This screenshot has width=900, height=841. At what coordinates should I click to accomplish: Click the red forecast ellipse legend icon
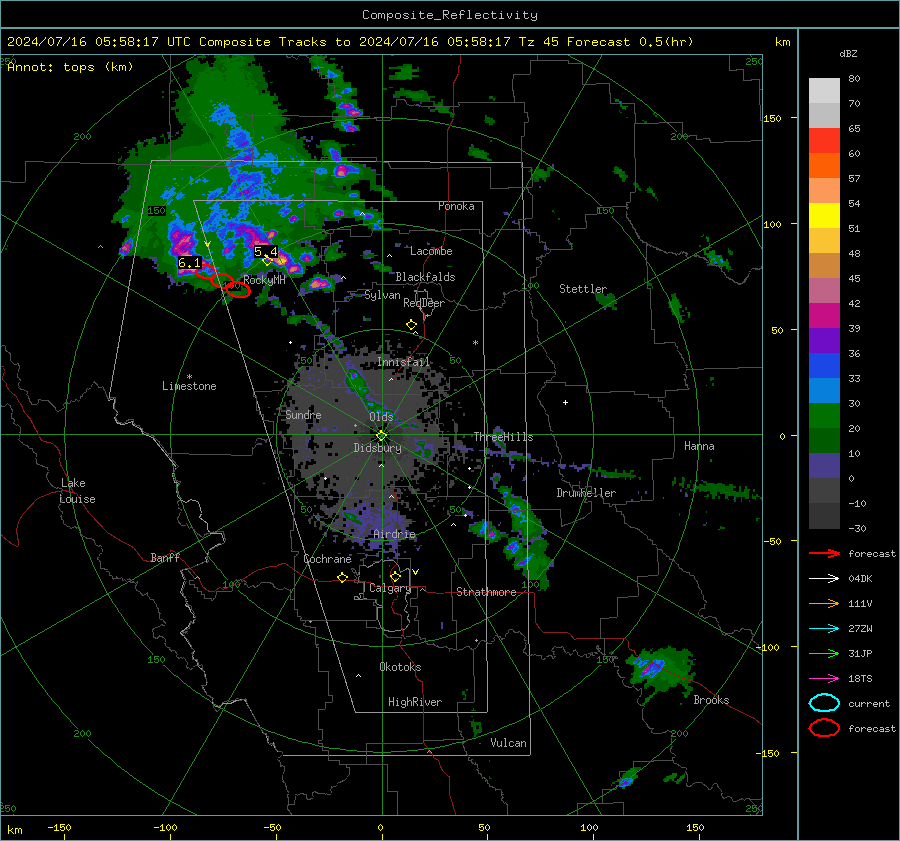coord(824,727)
